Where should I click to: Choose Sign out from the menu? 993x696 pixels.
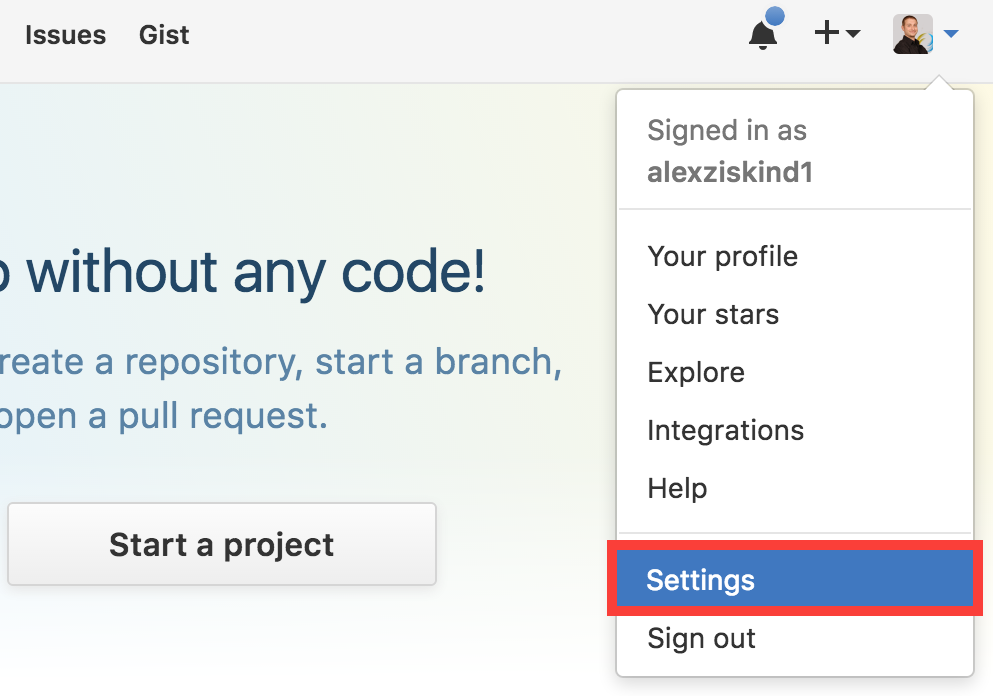pos(701,638)
